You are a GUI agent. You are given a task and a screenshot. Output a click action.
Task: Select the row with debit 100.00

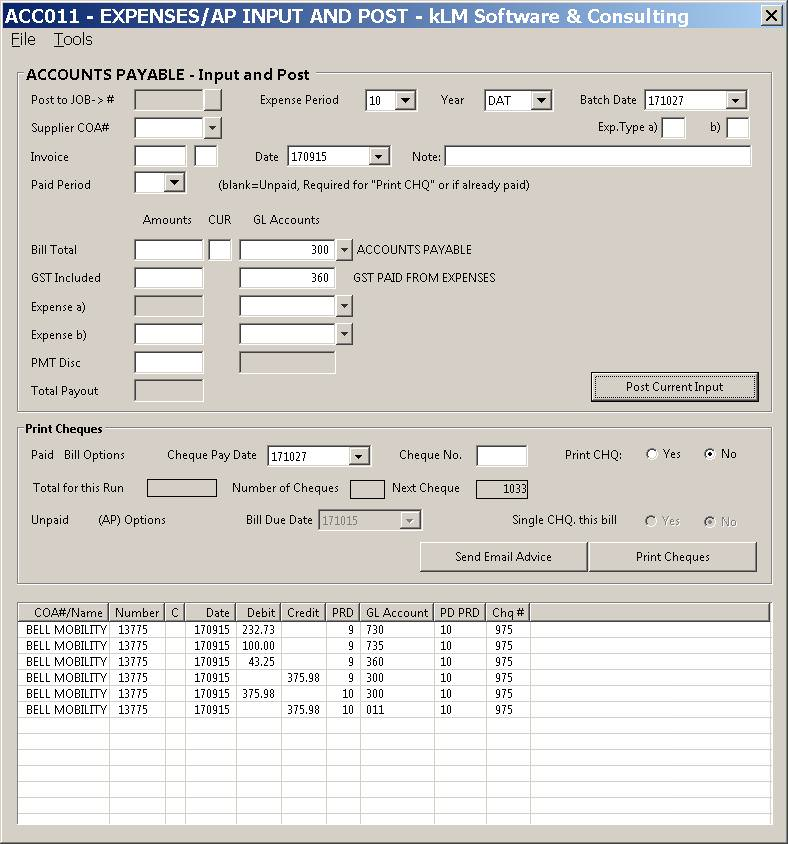(394, 645)
